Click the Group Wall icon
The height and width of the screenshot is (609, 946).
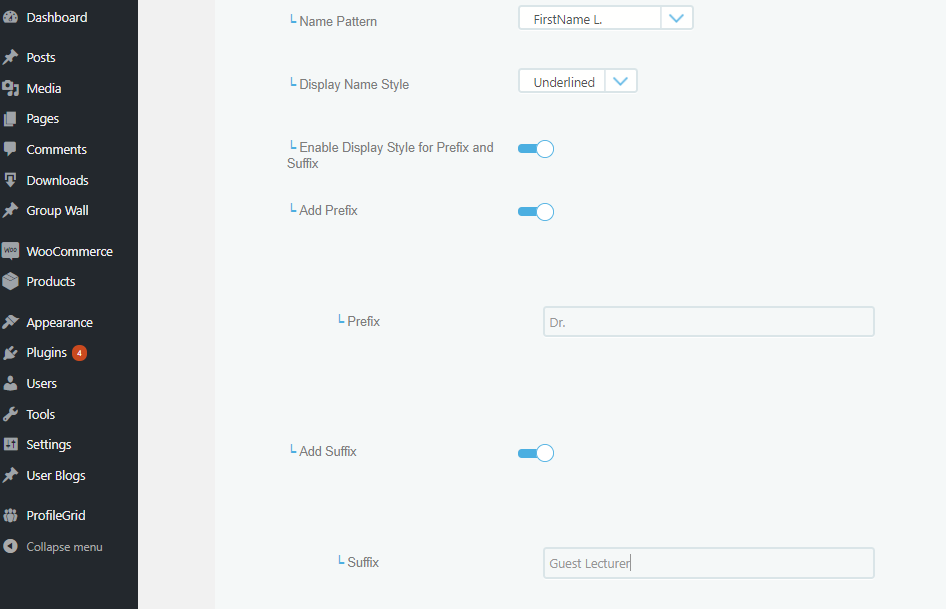coord(14,210)
